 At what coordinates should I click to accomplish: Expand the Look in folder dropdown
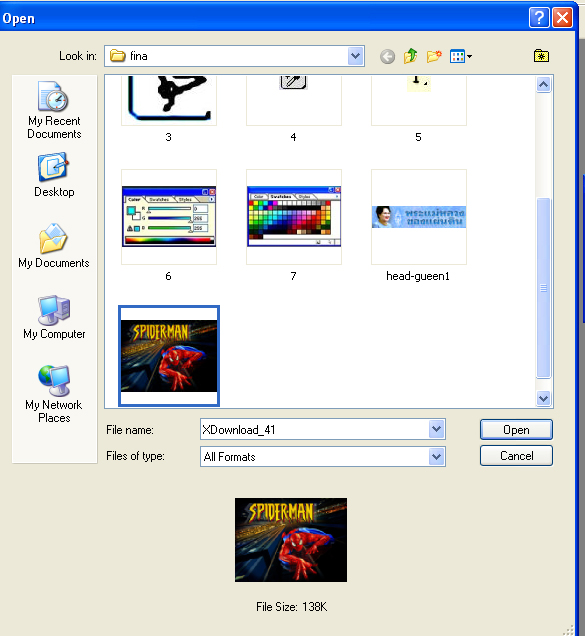(x=355, y=56)
